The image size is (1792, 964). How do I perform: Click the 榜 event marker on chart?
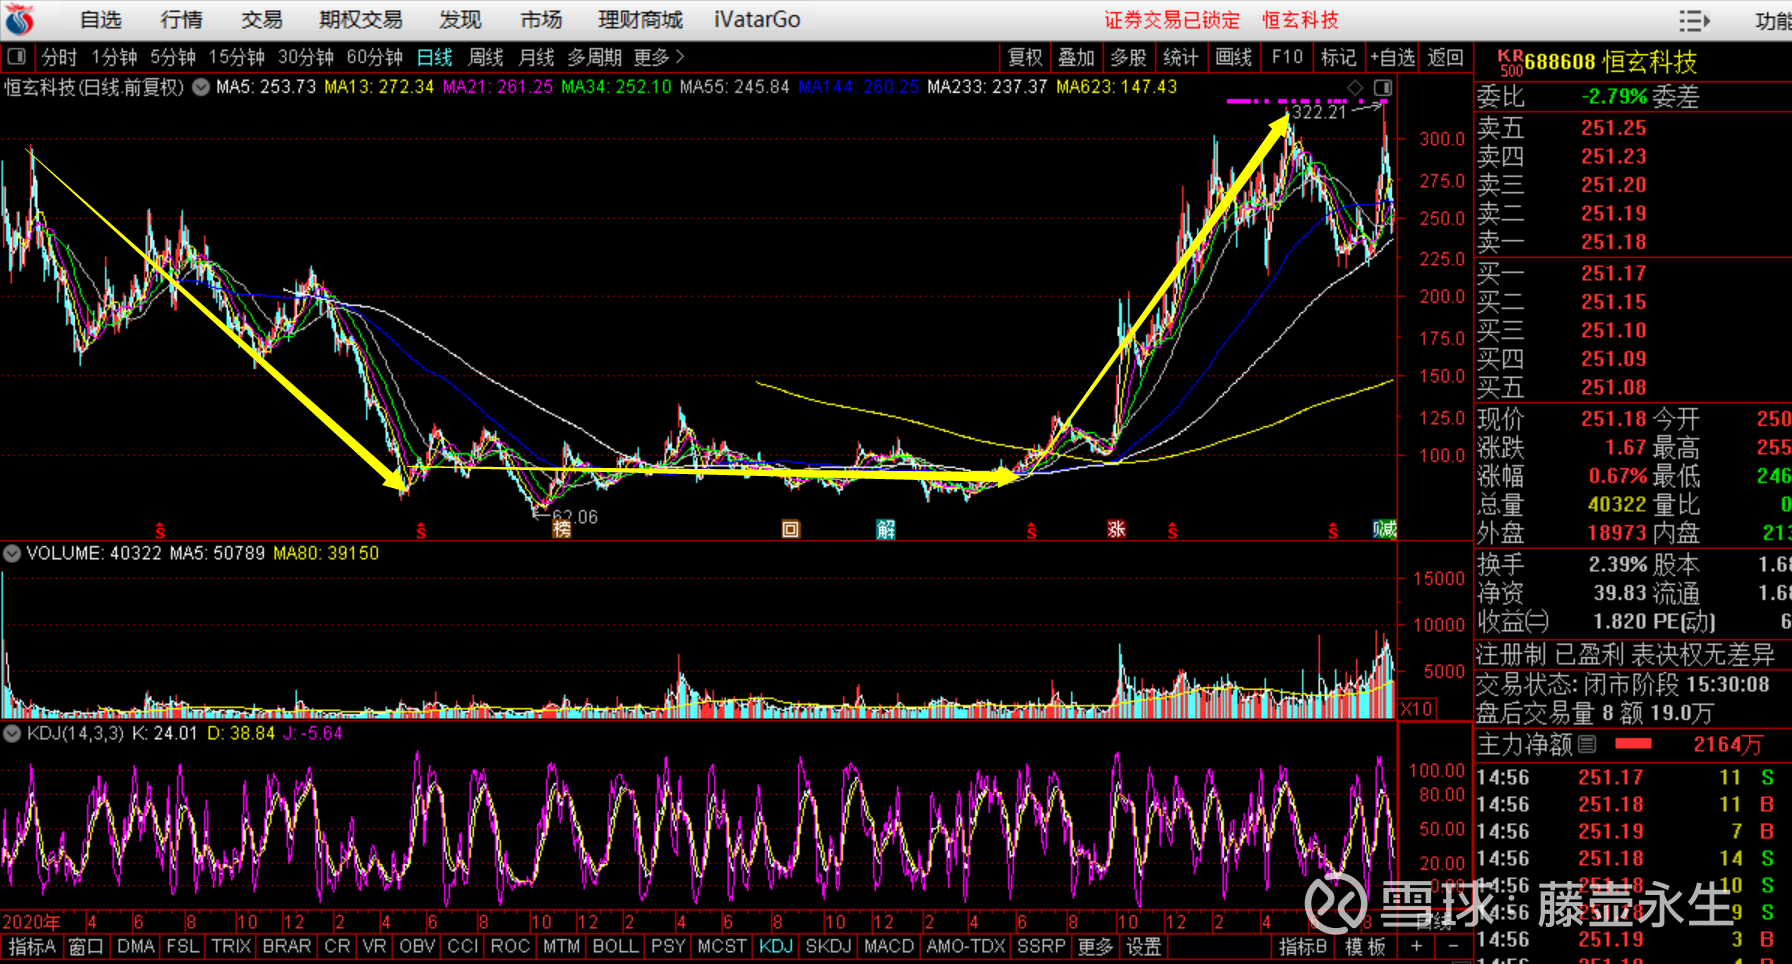[x=562, y=529]
